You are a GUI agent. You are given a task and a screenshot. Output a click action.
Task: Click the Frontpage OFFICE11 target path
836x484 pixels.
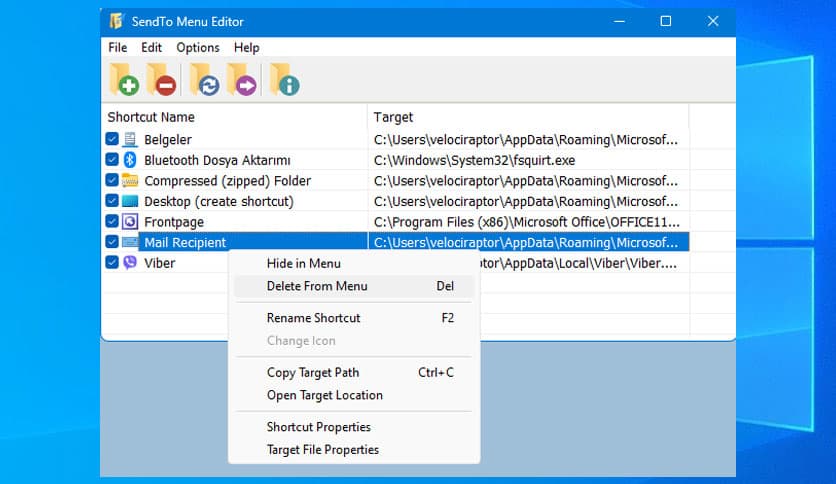[x=527, y=222]
